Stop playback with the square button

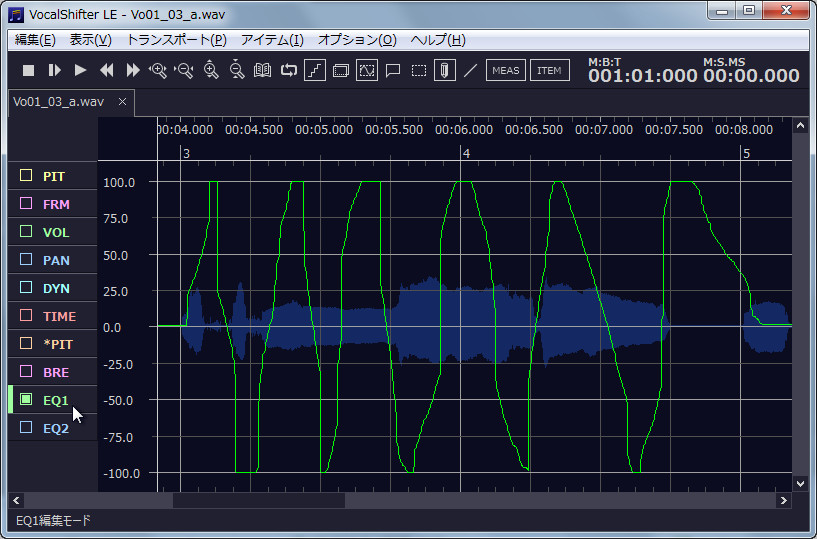point(29,70)
